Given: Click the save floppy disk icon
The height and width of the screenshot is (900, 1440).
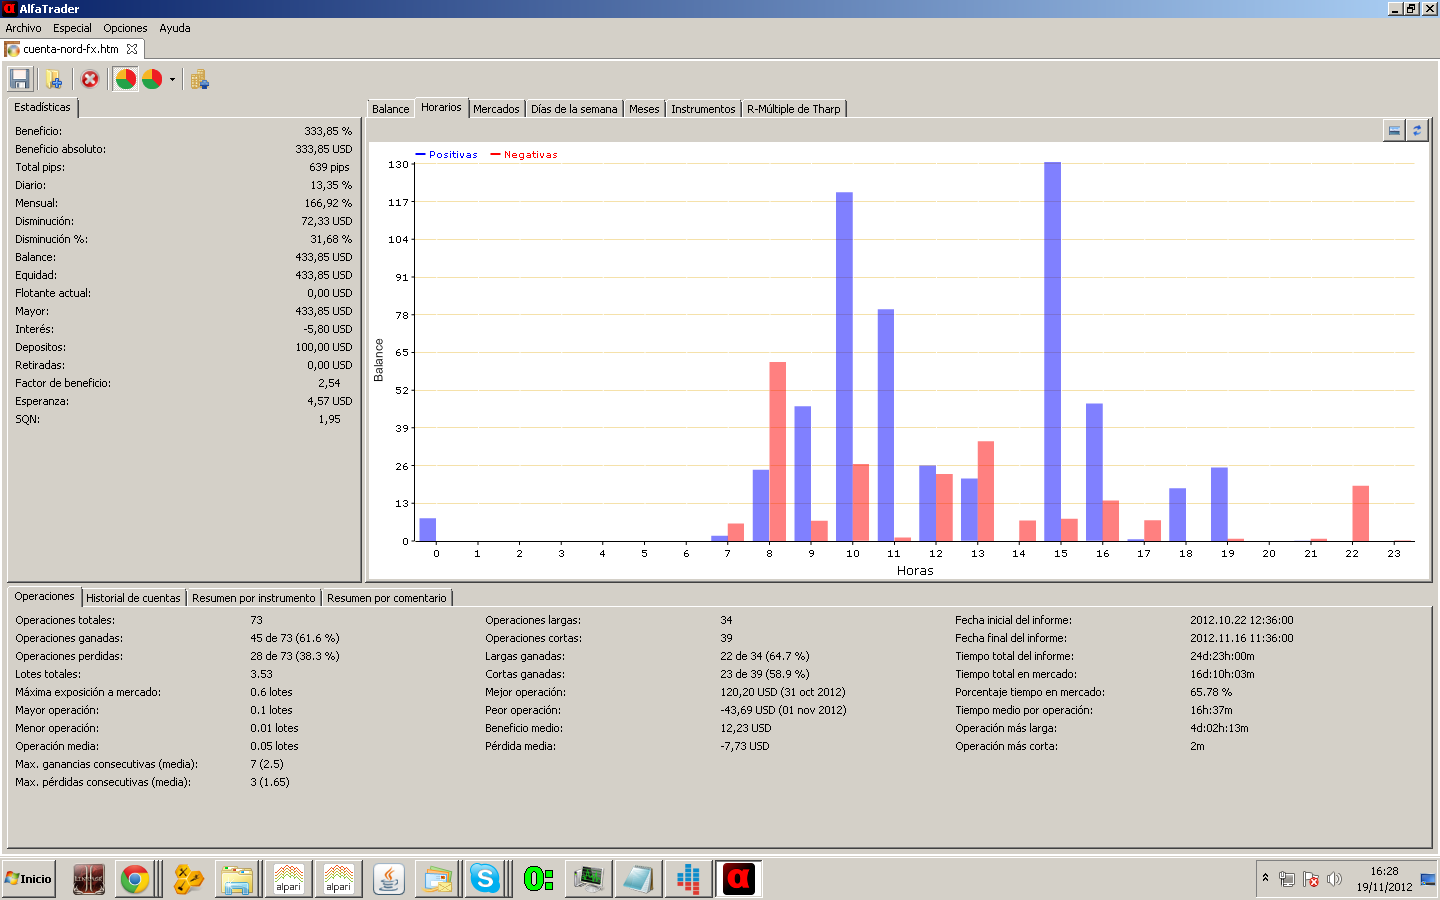Looking at the screenshot, I should pyautogui.click(x=19, y=79).
